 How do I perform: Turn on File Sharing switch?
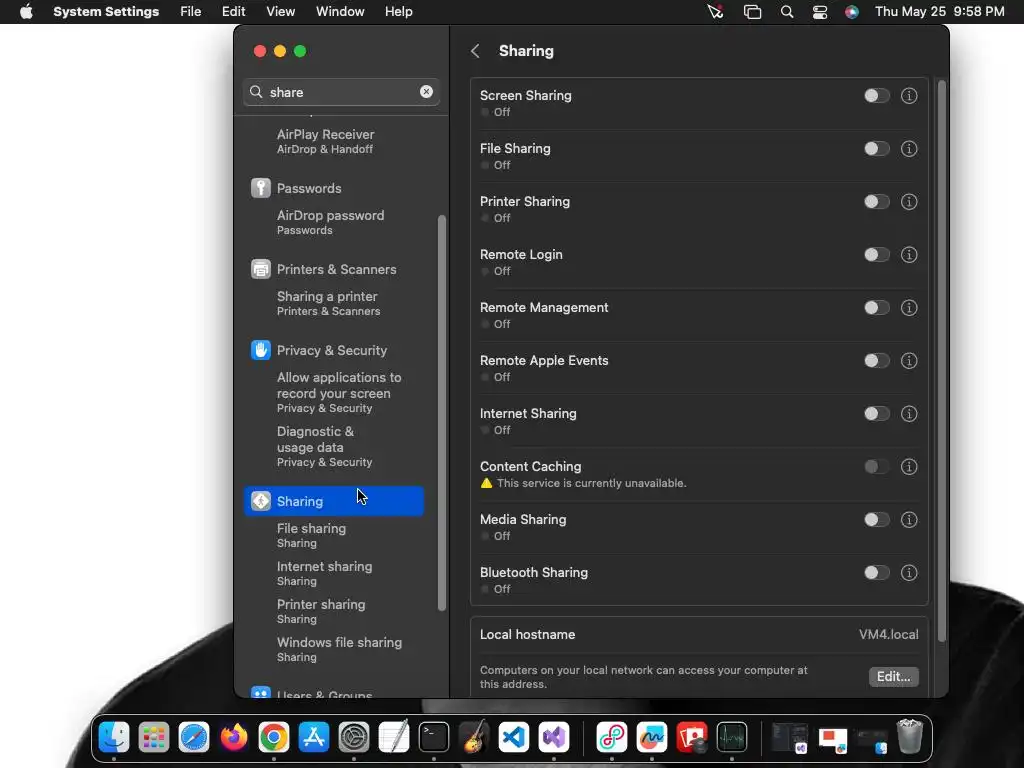876,149
